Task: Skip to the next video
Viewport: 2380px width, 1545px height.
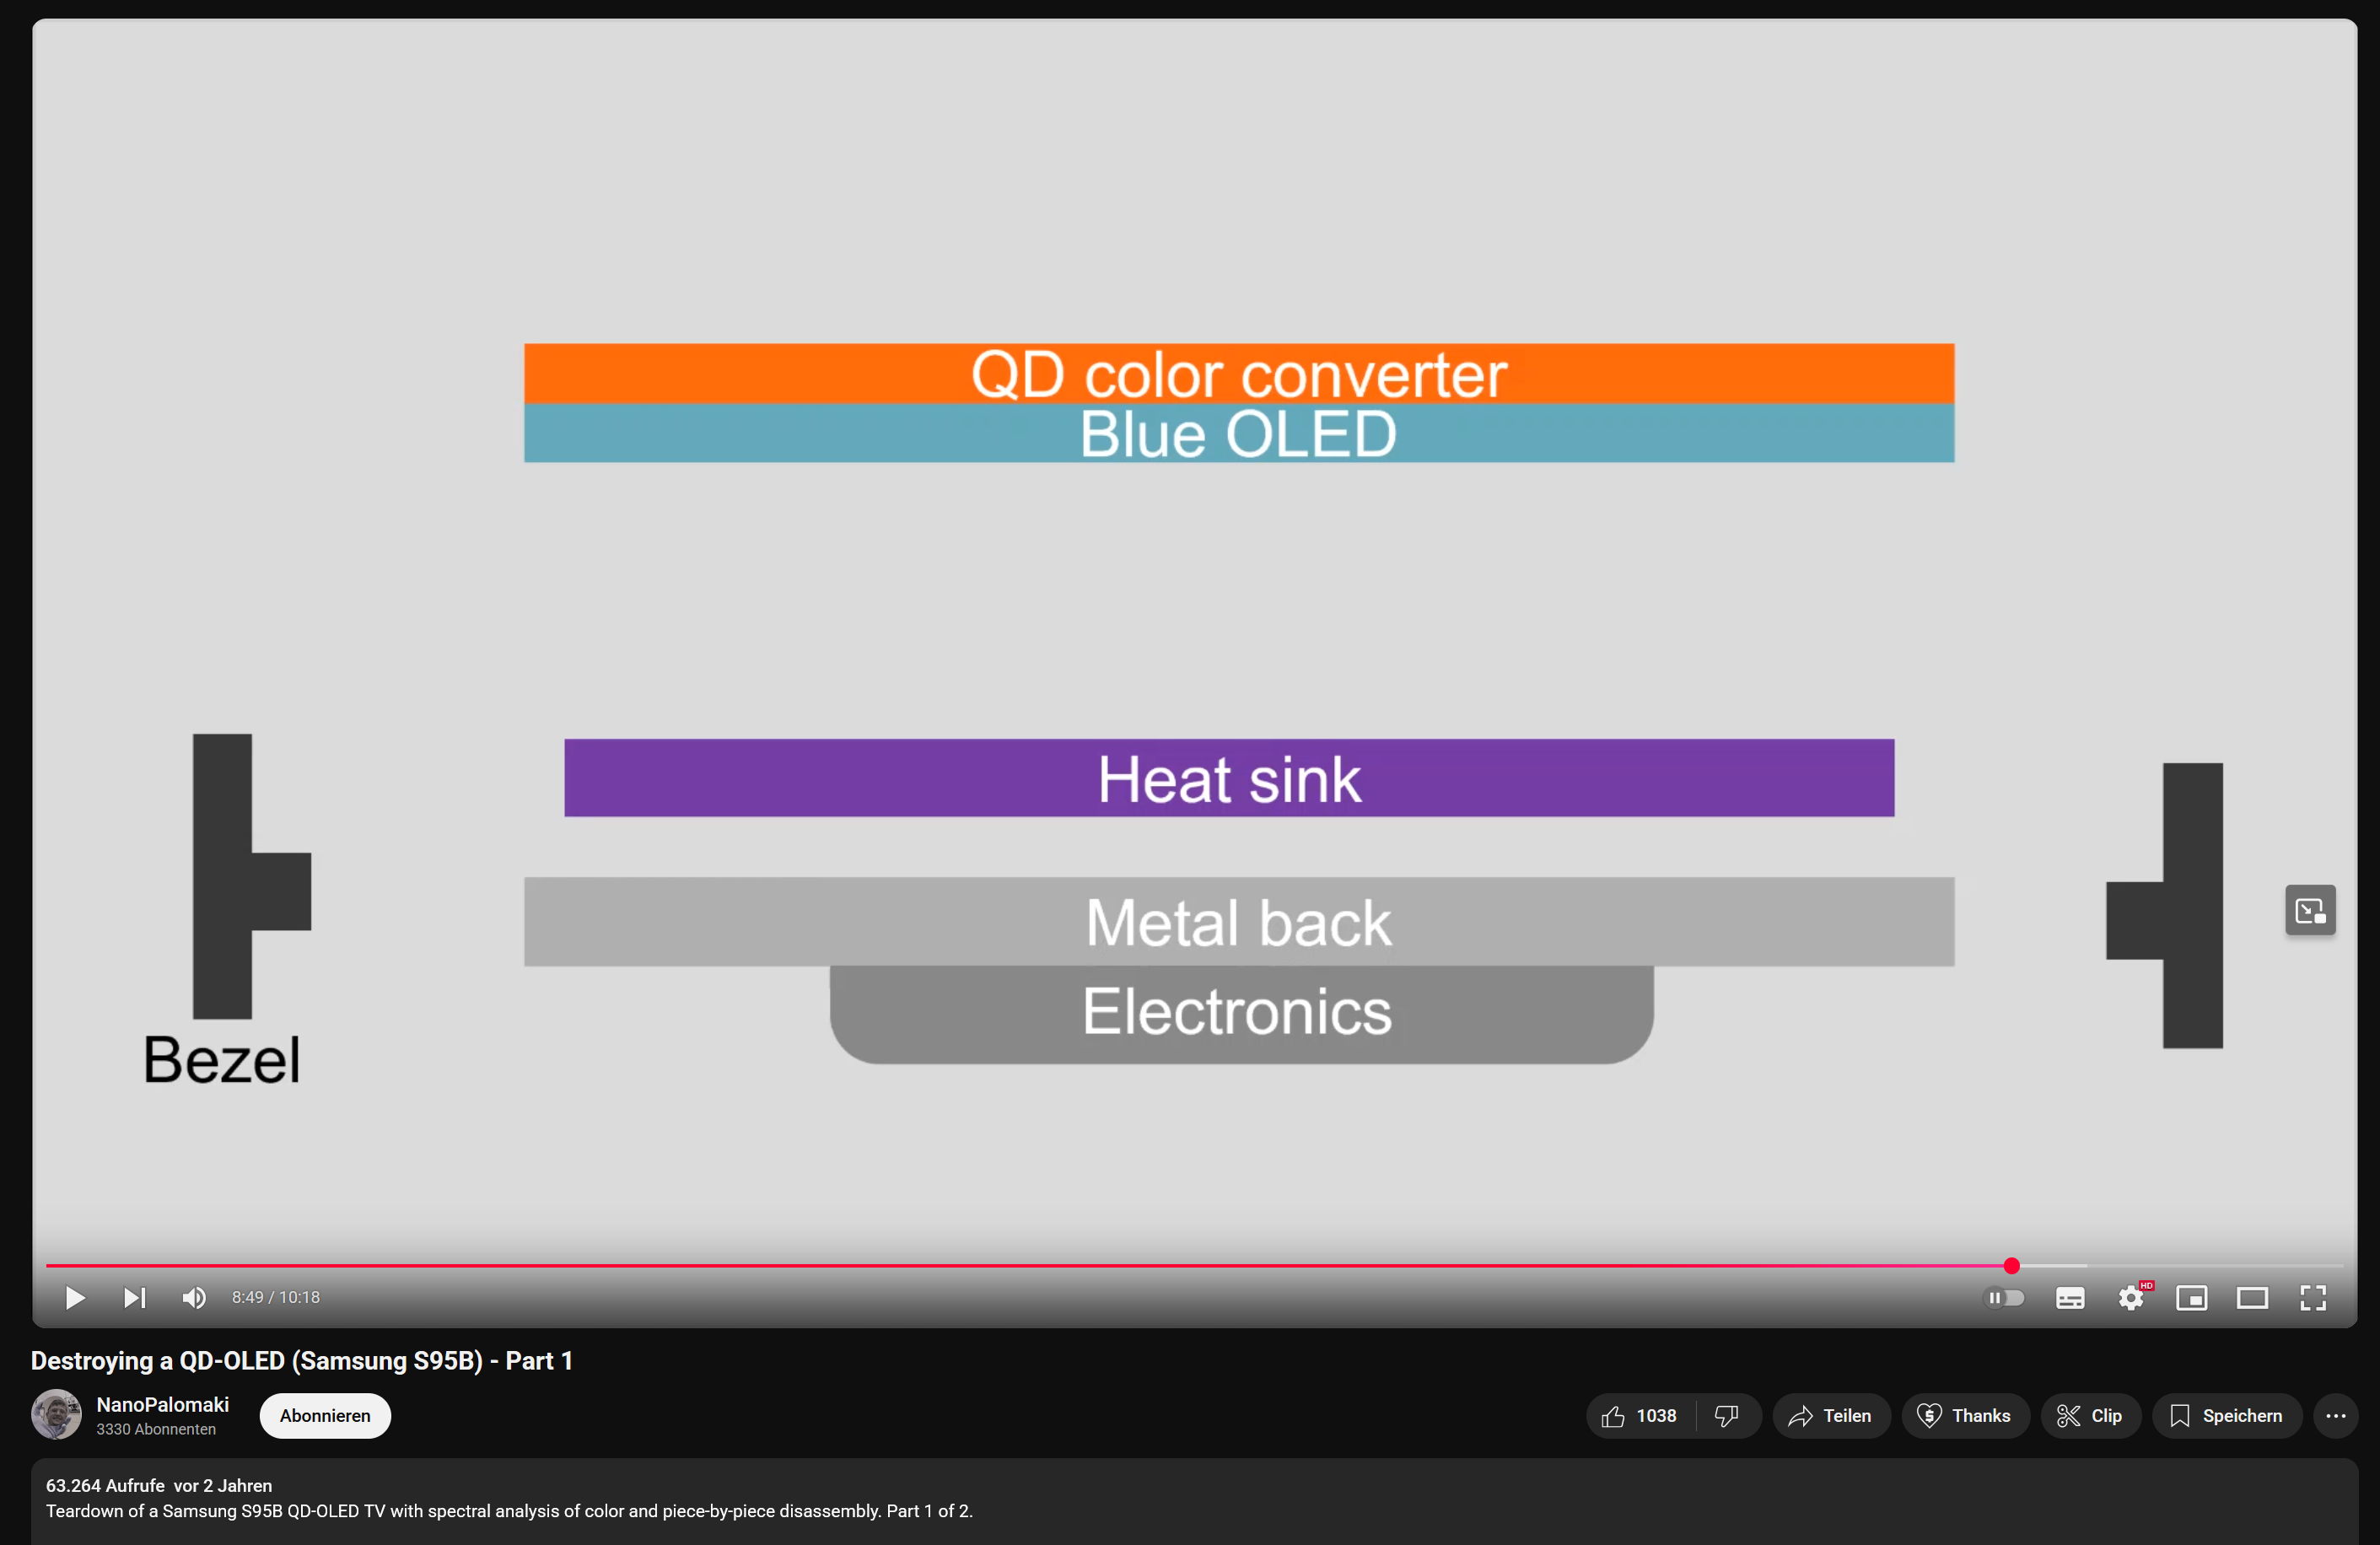Action: tap(134, 1297)
